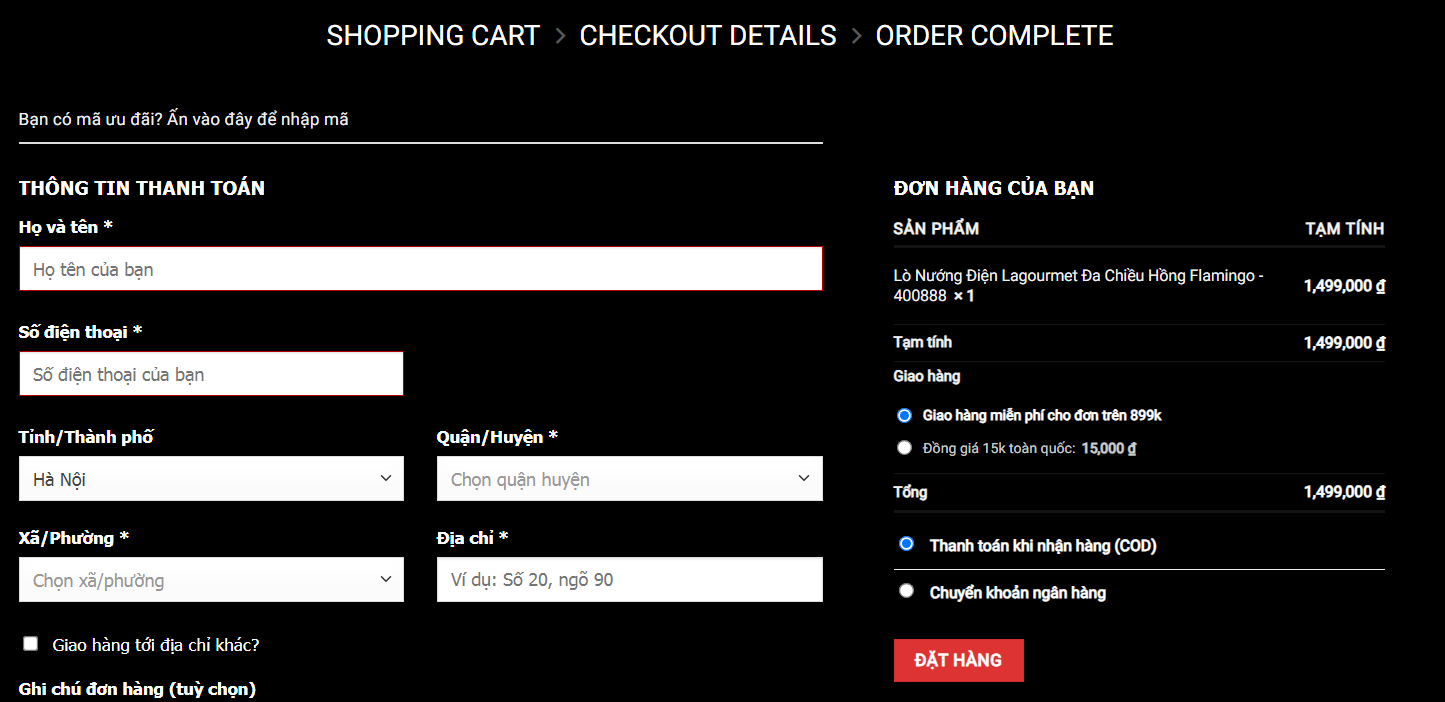Select free shipping radio for orders over 899k
Image resolution: width=1445 pixels, height=702 pixels.
click(905, 415)
